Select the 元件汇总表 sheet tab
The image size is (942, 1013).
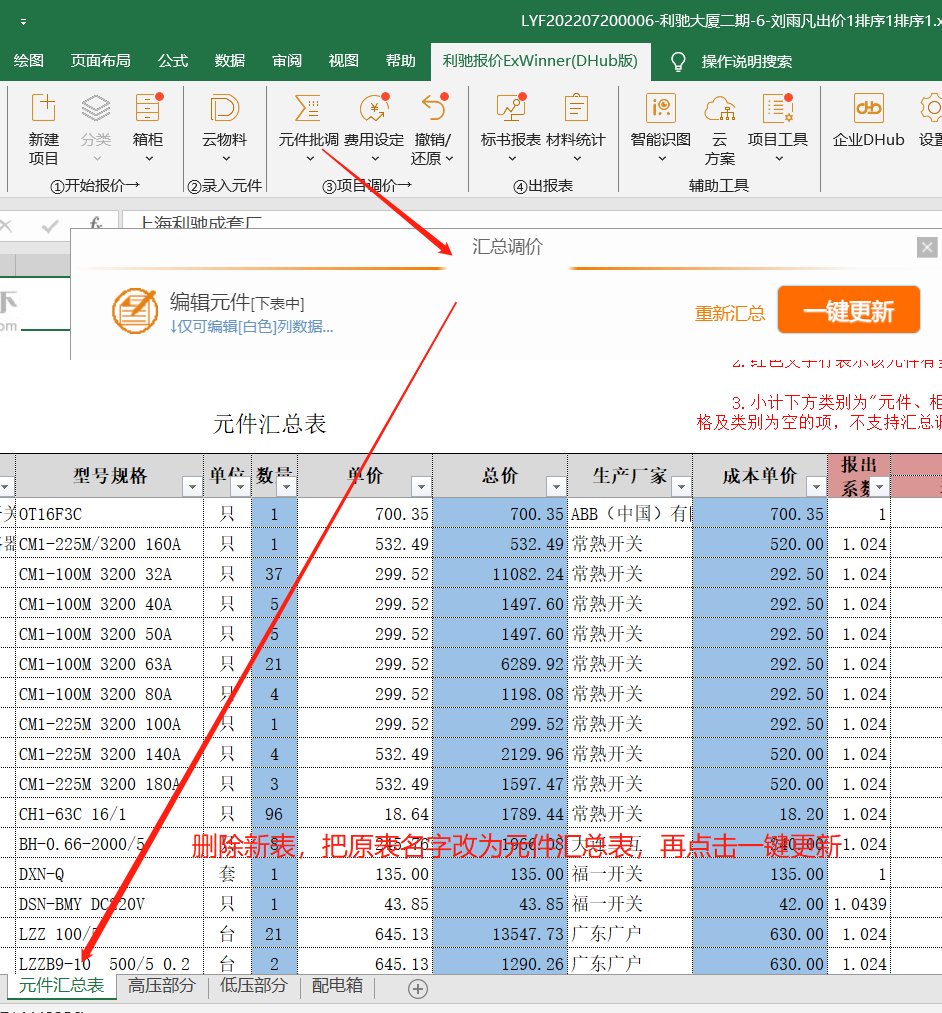tap(61, 985)
